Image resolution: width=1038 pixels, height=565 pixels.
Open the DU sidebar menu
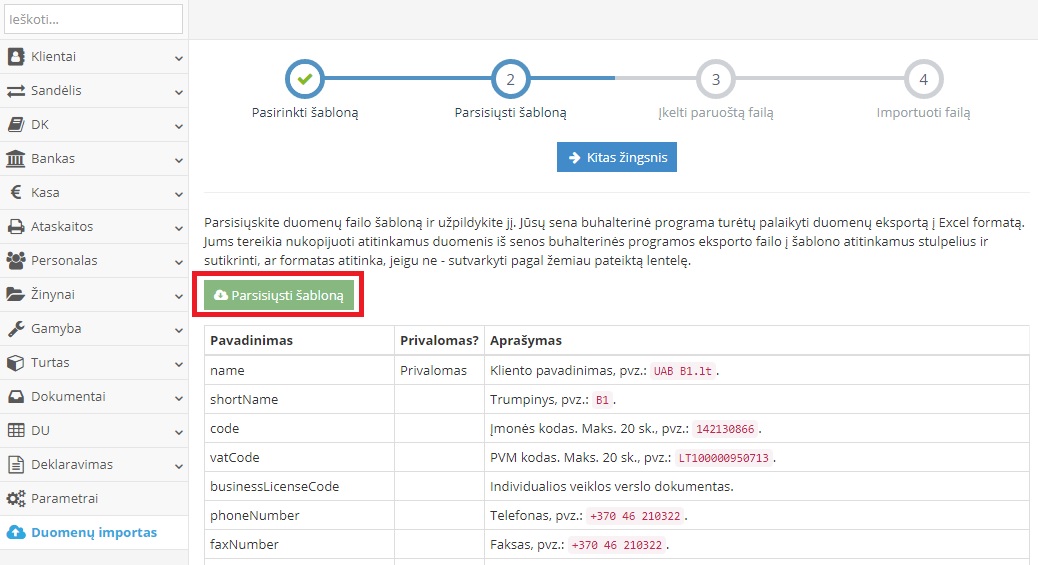pyautogui.click(x=40, y=431)
